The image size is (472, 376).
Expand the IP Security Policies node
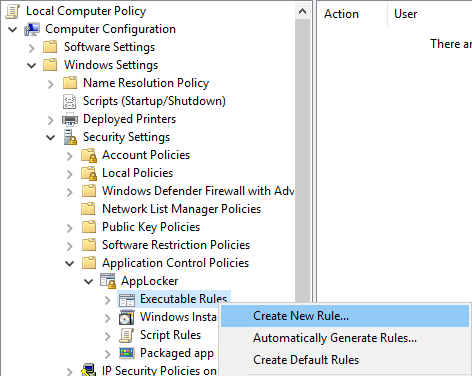(x=70, y=371)
